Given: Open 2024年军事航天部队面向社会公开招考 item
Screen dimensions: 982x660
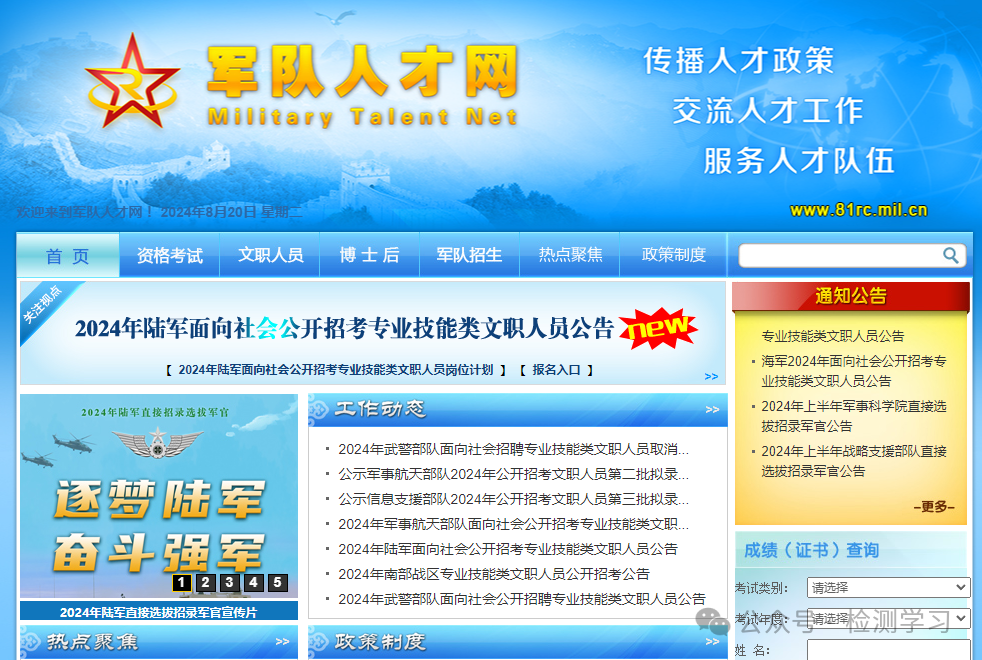Looking at the screenshot, I should [514, 524].
